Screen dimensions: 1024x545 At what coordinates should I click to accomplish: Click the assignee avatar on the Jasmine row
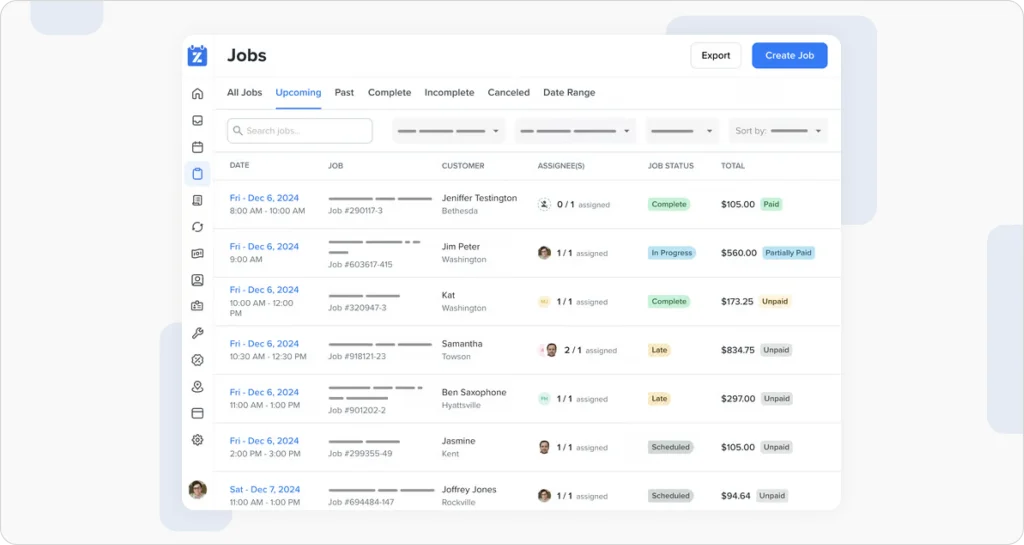(x=544, y=447)
